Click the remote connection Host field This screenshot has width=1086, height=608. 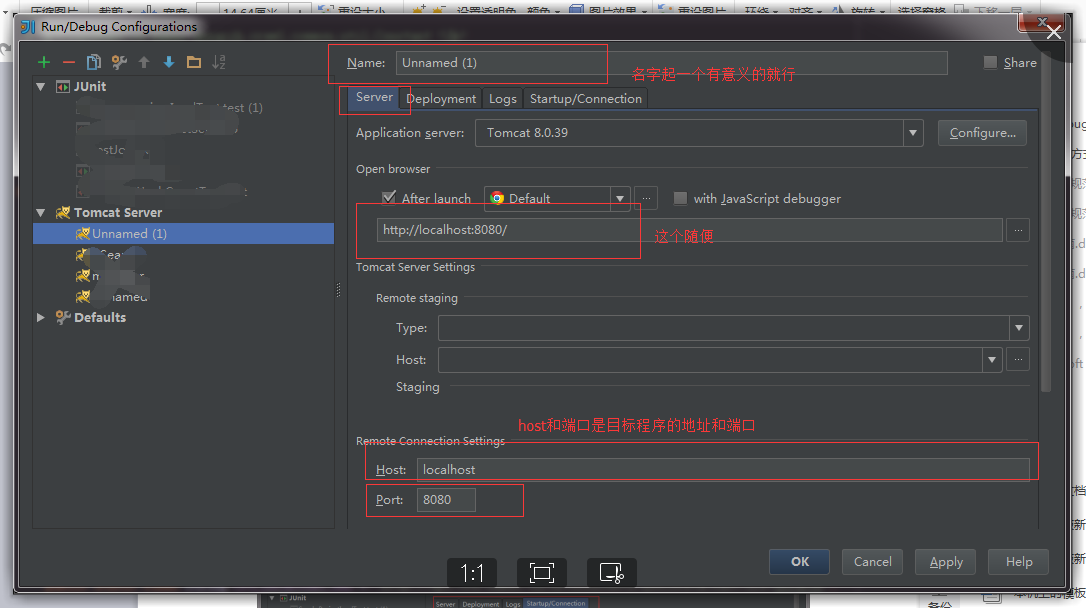(x=723, y=470)
